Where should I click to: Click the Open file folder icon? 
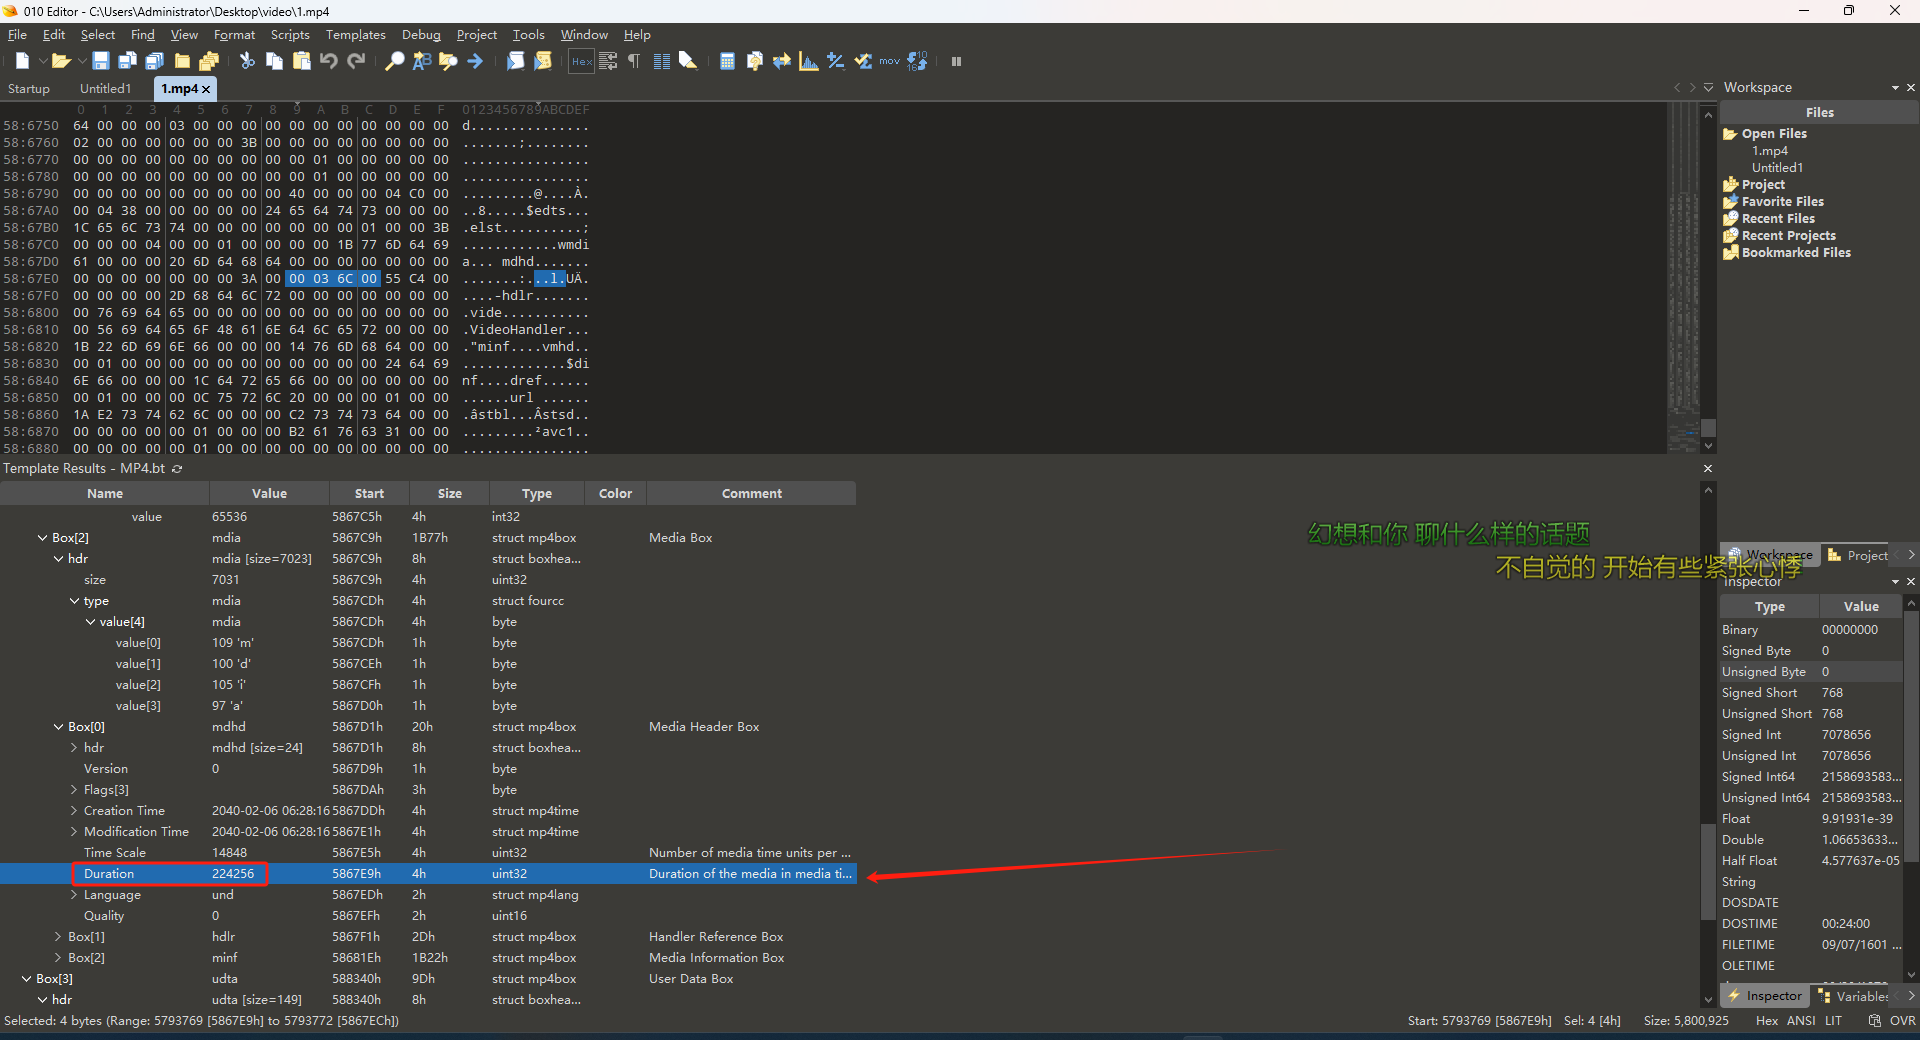(x=61, y=61)
